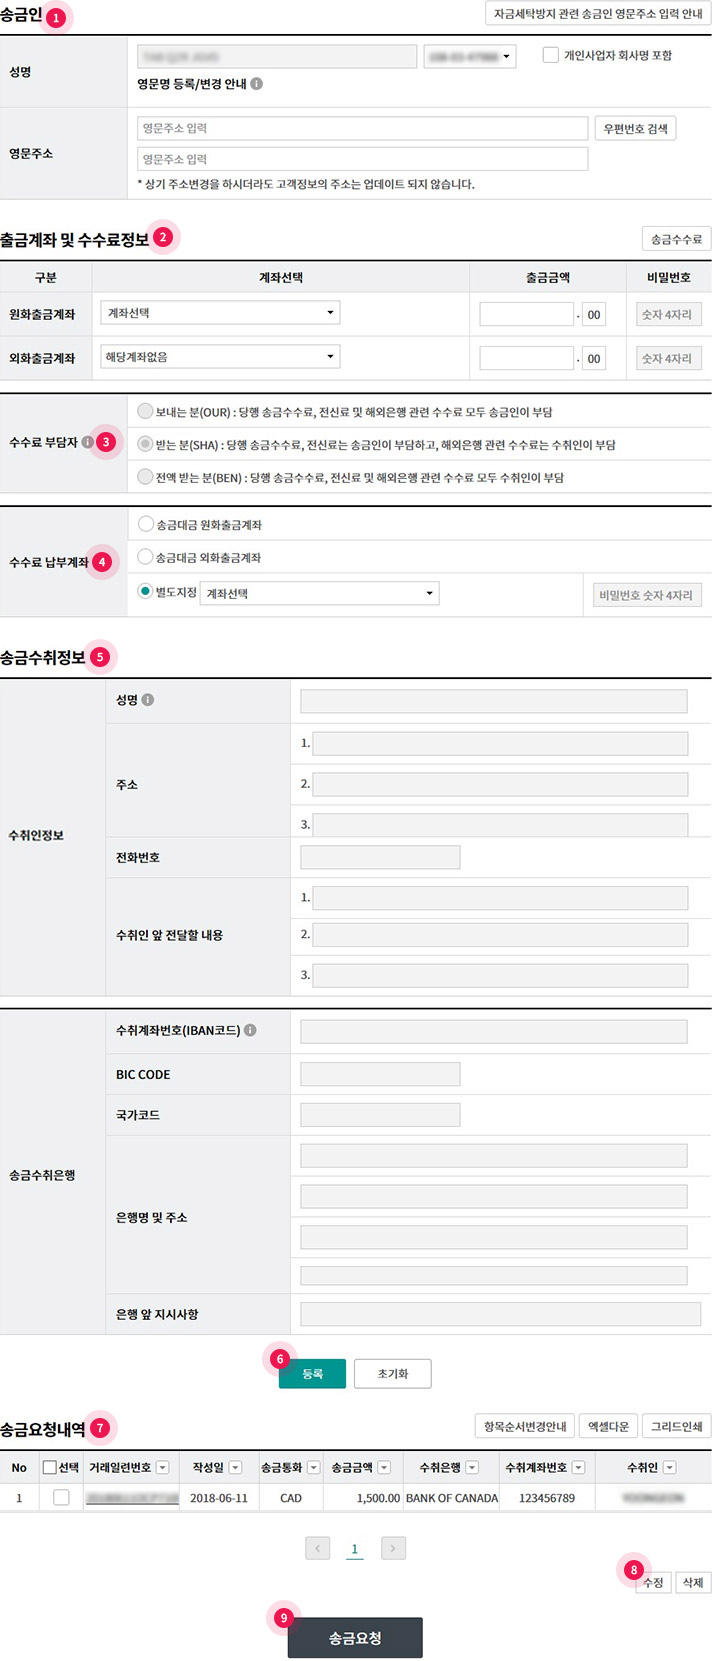Open filter icon on 송금통화 column
712x1661 pixels.
[313, 1467]
